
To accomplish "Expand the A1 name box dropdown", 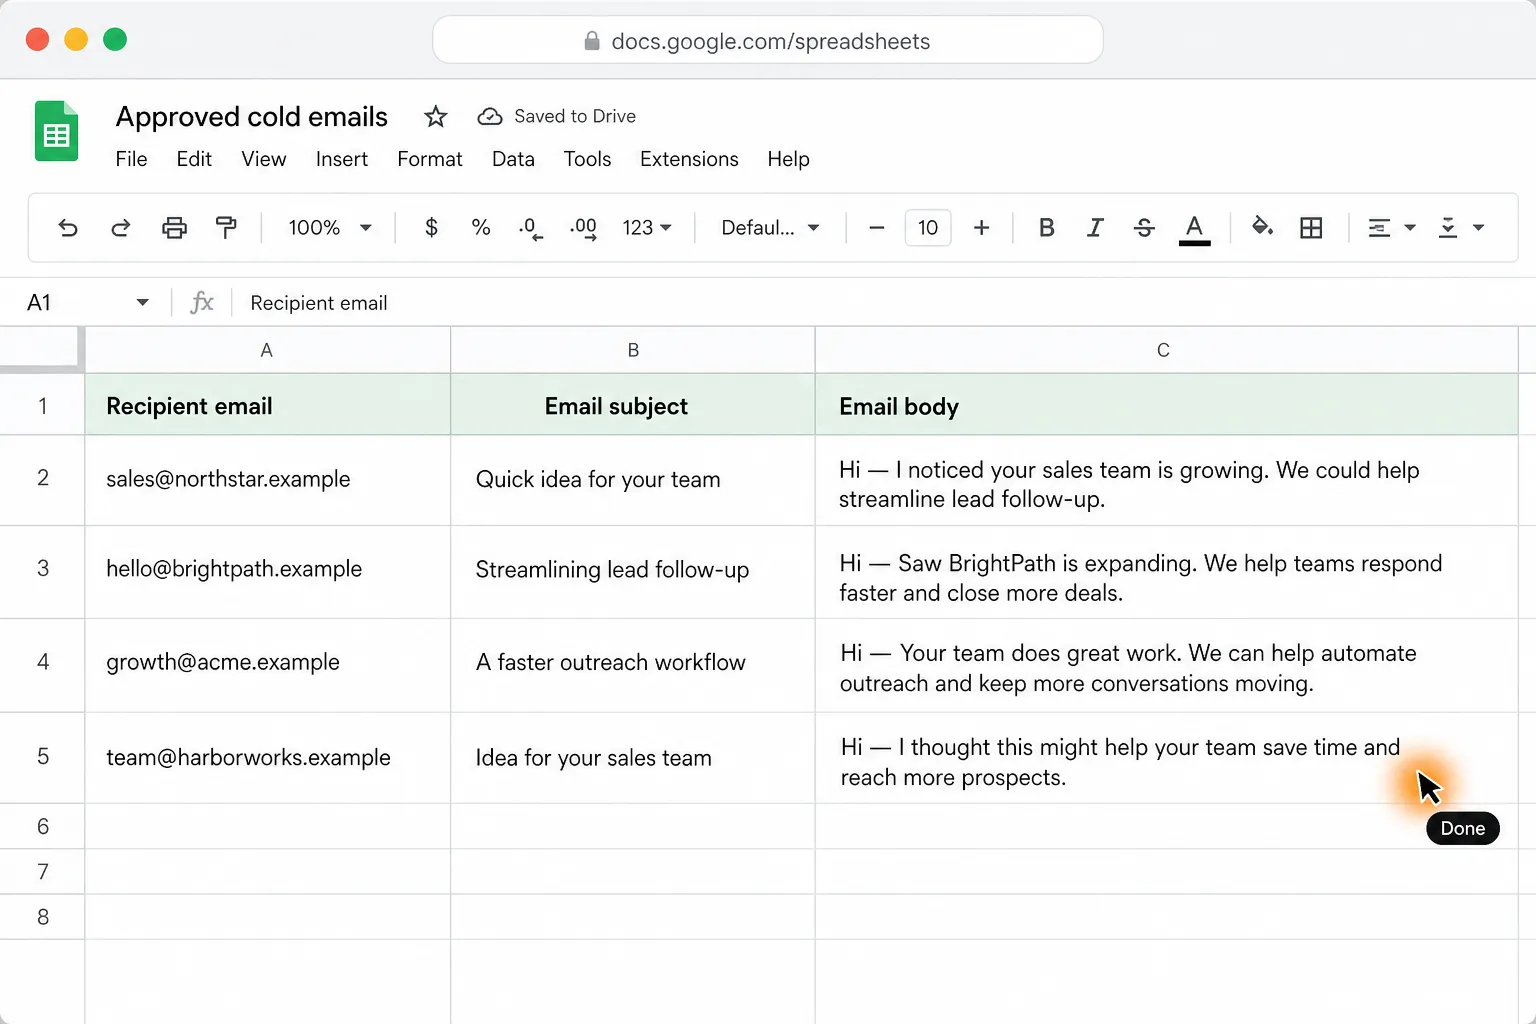I will tap(143, 302).
